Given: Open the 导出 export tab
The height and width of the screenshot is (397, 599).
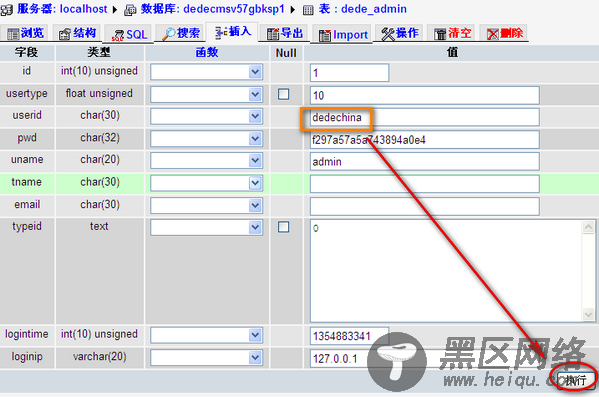Looking at the screenshot, I should [x=285, y=34].
